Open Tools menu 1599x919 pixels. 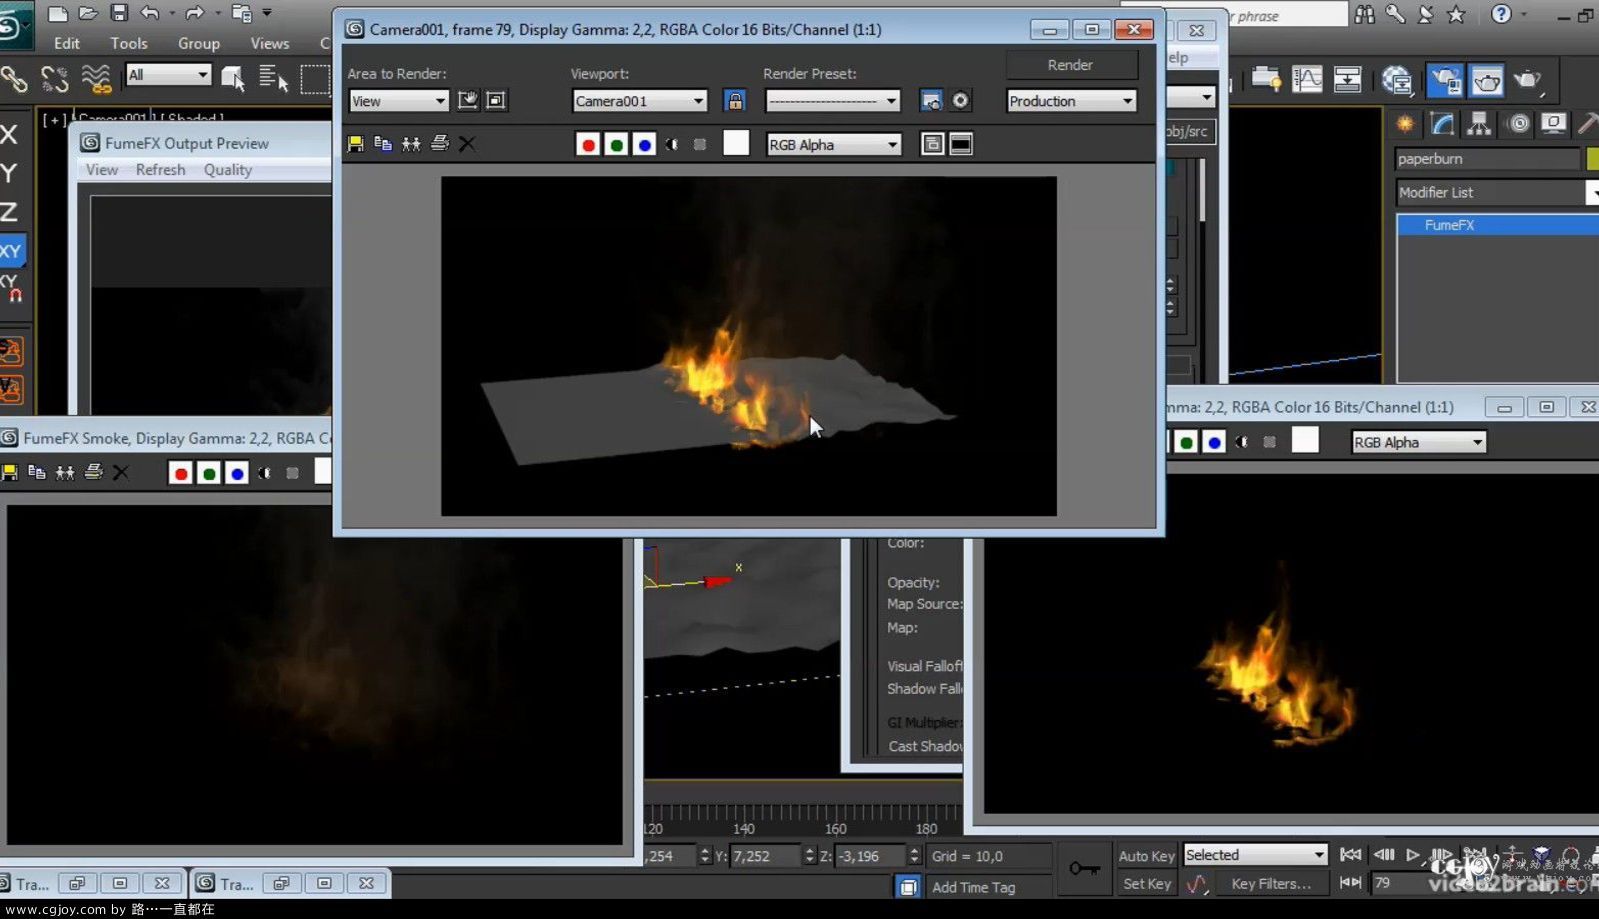[x=129, y=43]
